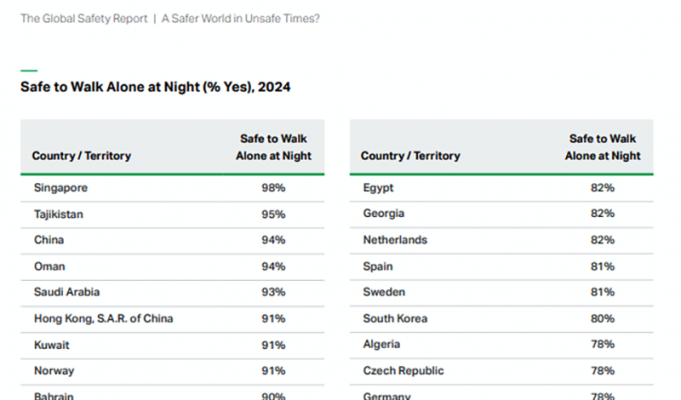Select the 80% value for South Korea
Image resolution: width=681 pixels, height=400 pixels.
click(603, 318)
